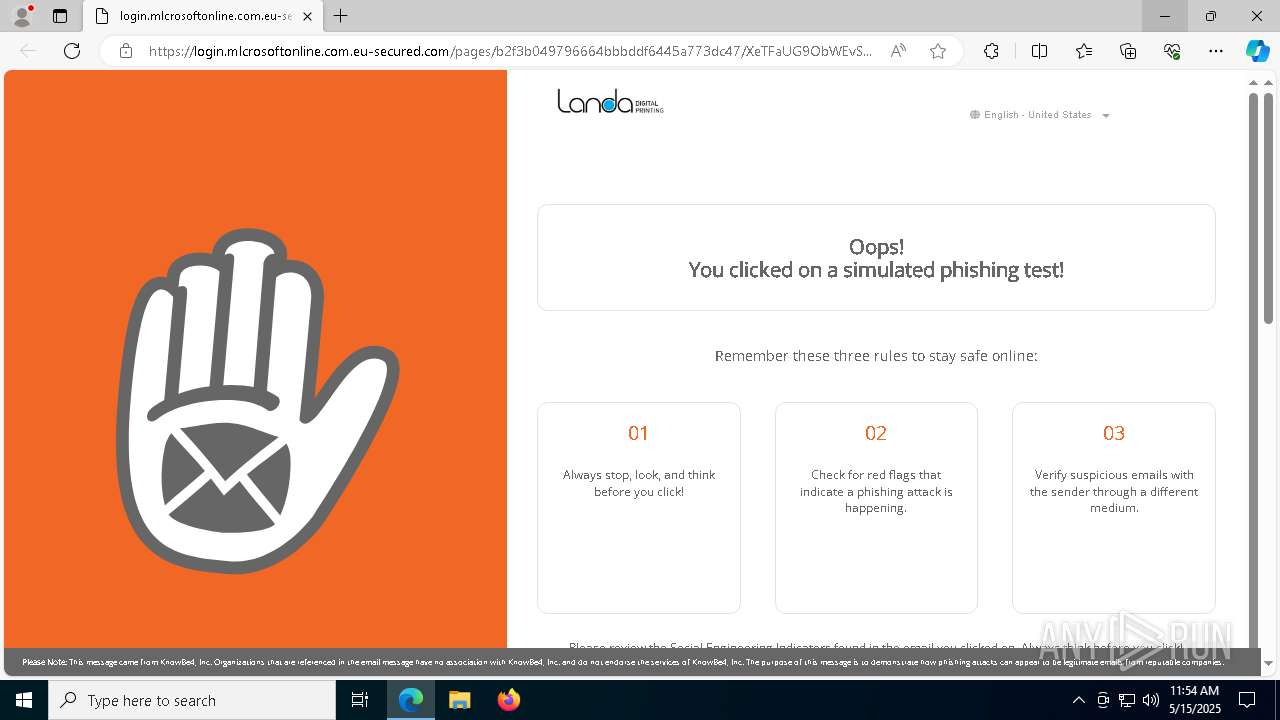Click the scrollbar down arrow
Viewport: 1280px width, 720px height.
(x=1268, y=663)
